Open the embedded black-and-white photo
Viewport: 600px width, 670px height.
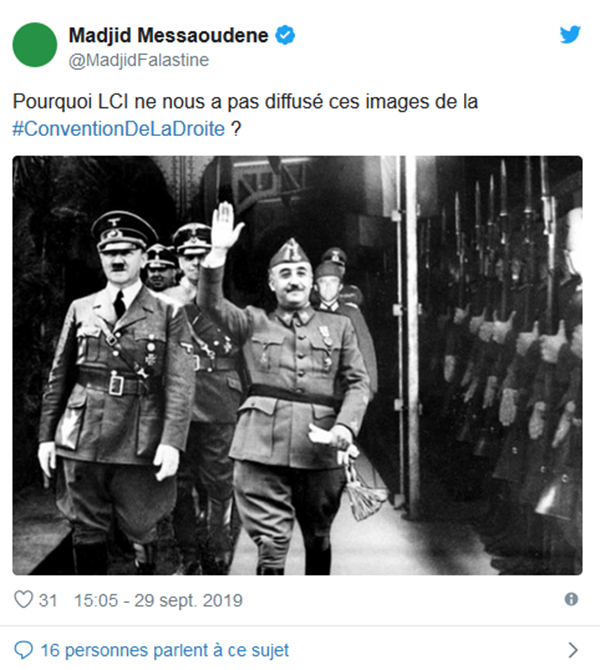[297, 365]
